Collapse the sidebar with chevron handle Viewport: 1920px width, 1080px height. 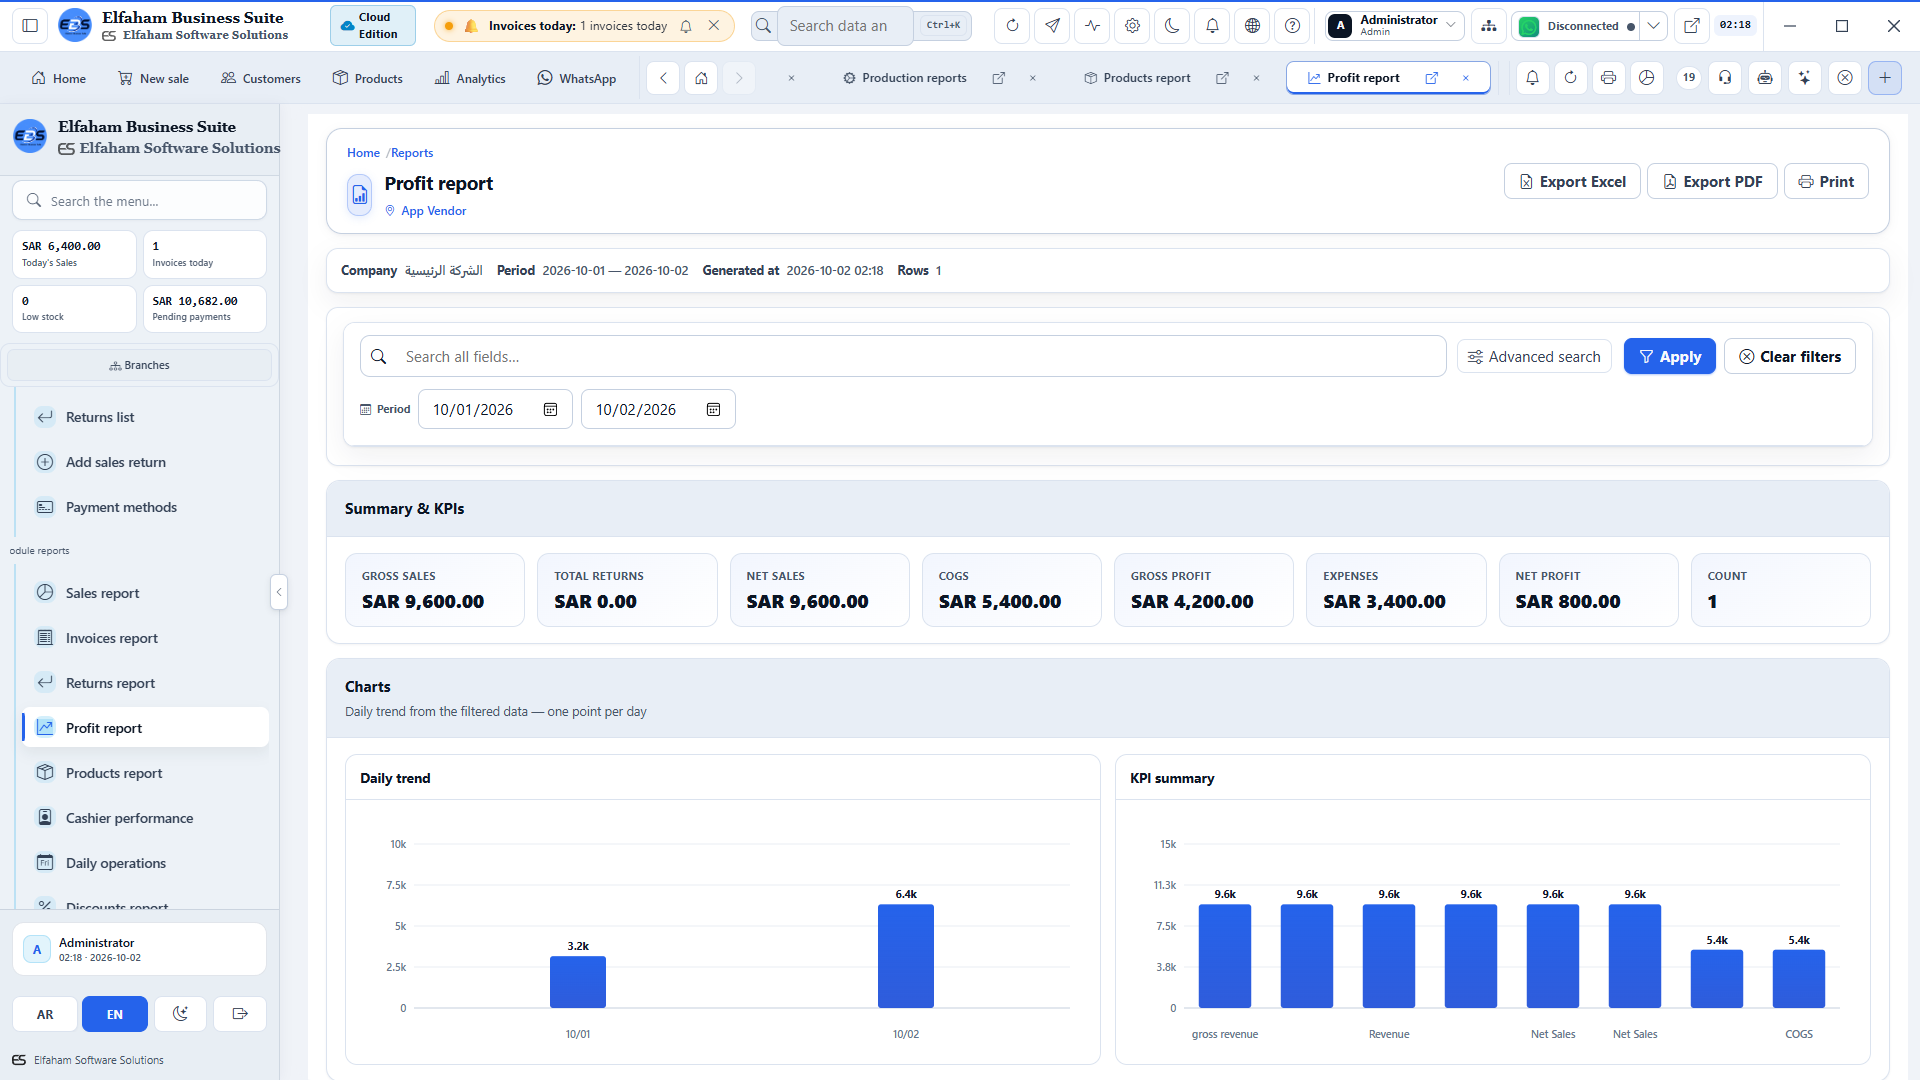tap(279, 592)
